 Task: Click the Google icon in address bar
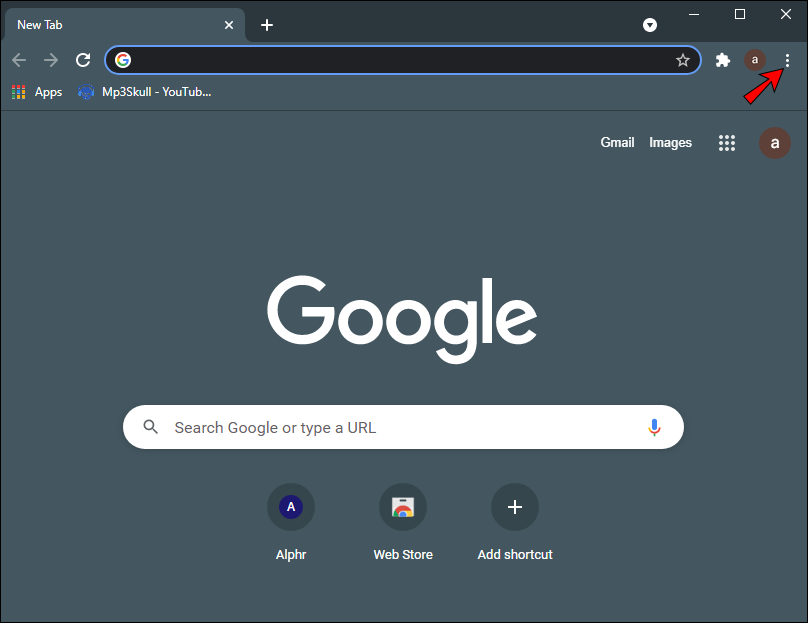click(x=123, y=60)
